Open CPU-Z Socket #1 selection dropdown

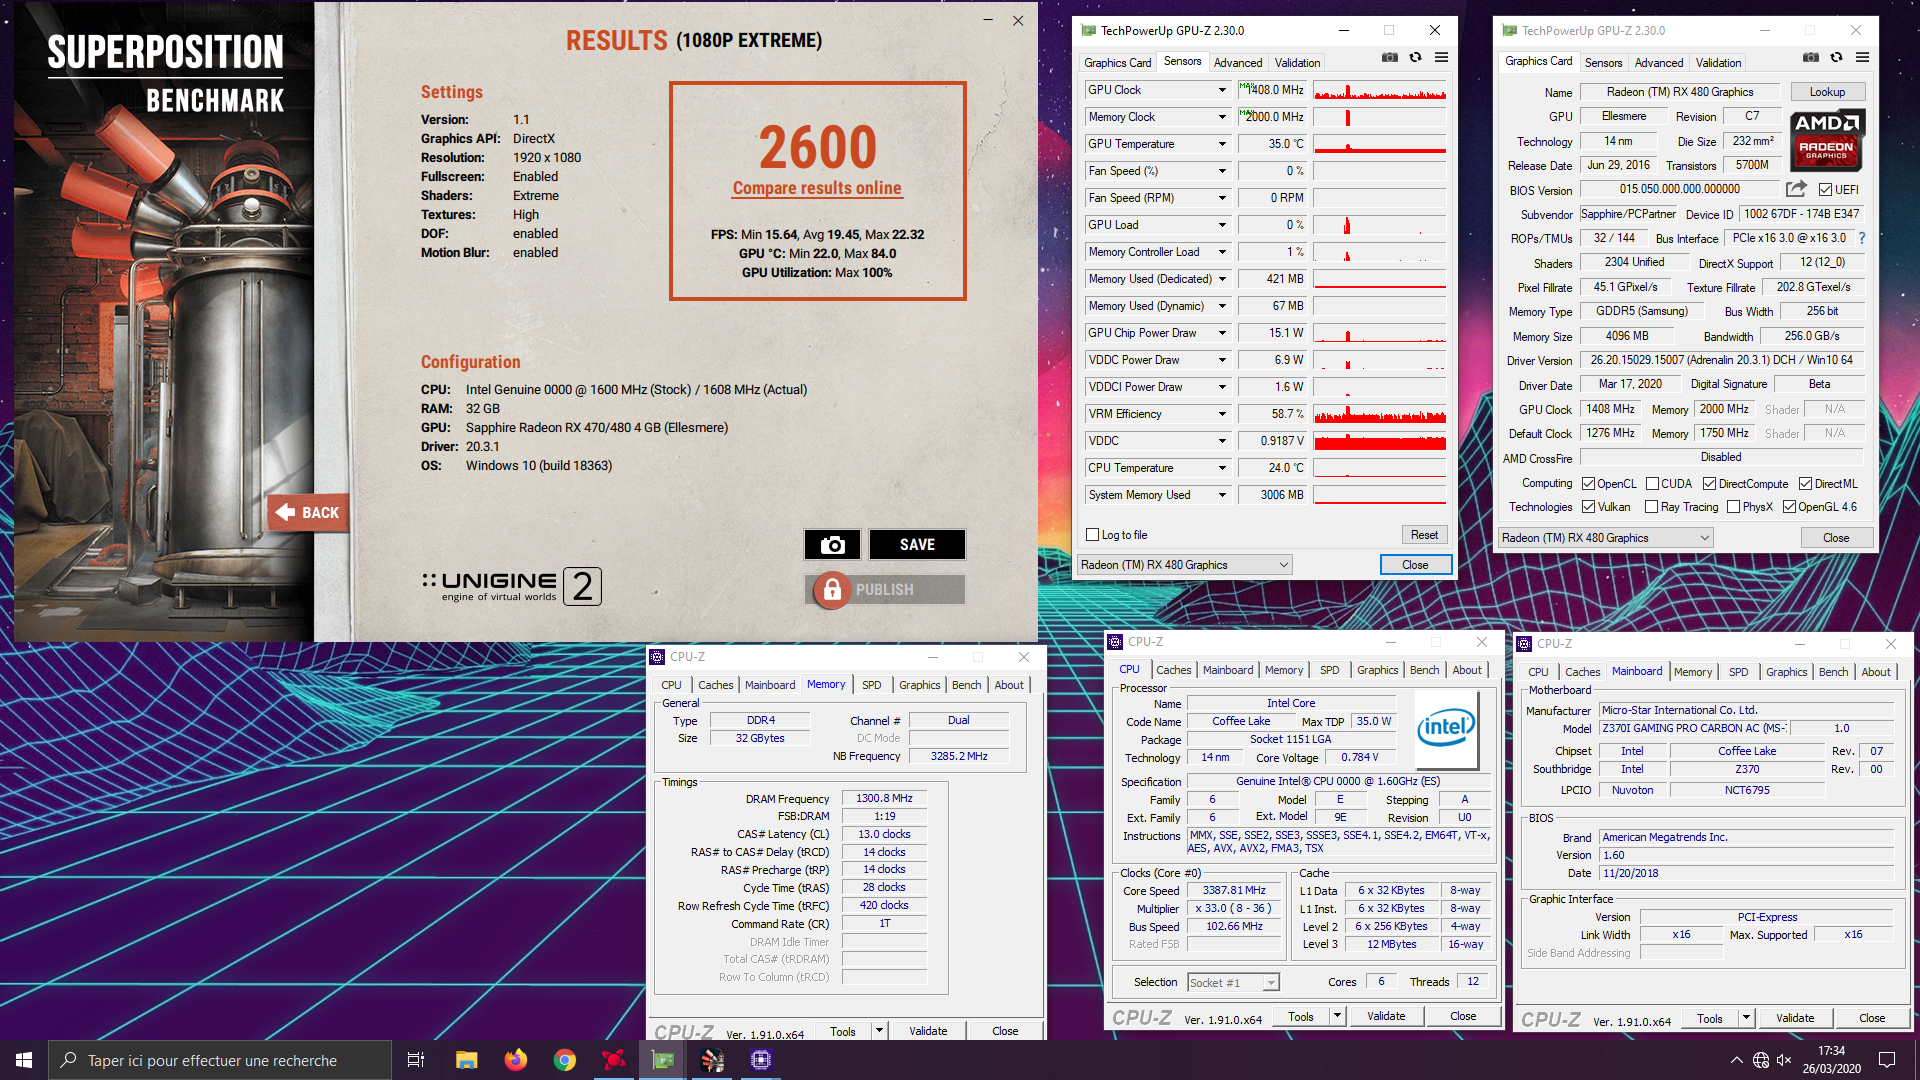[x=1233, y=983]
